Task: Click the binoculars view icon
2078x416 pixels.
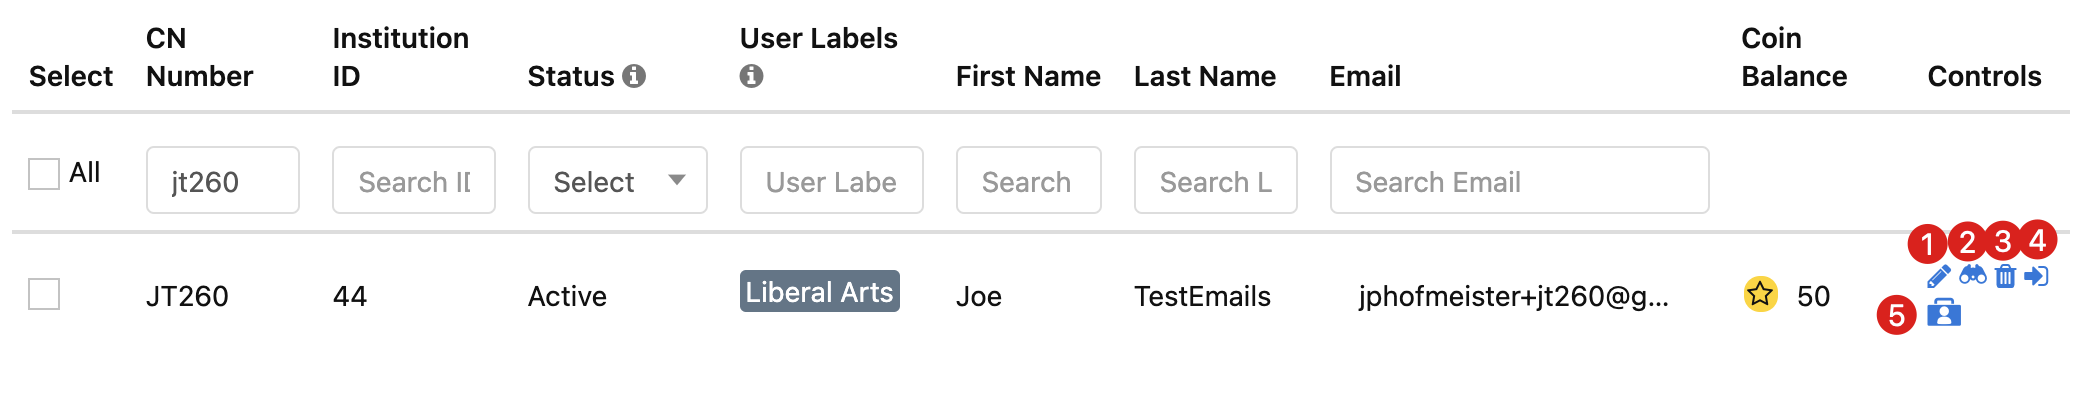Action: pyautogui.click(x=1973, y=275)
